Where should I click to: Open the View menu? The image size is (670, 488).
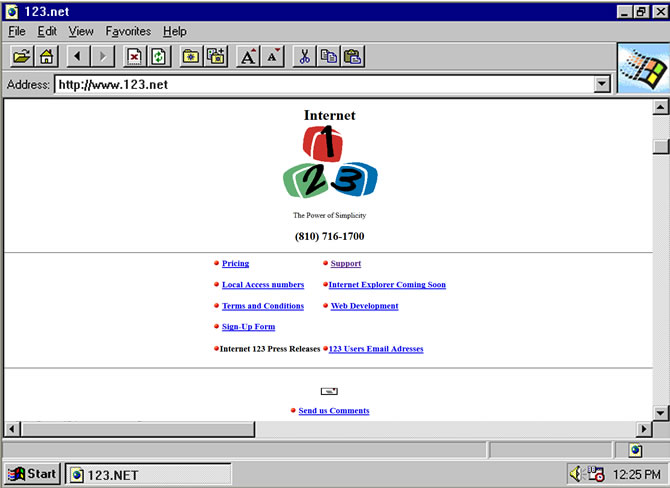81,32
